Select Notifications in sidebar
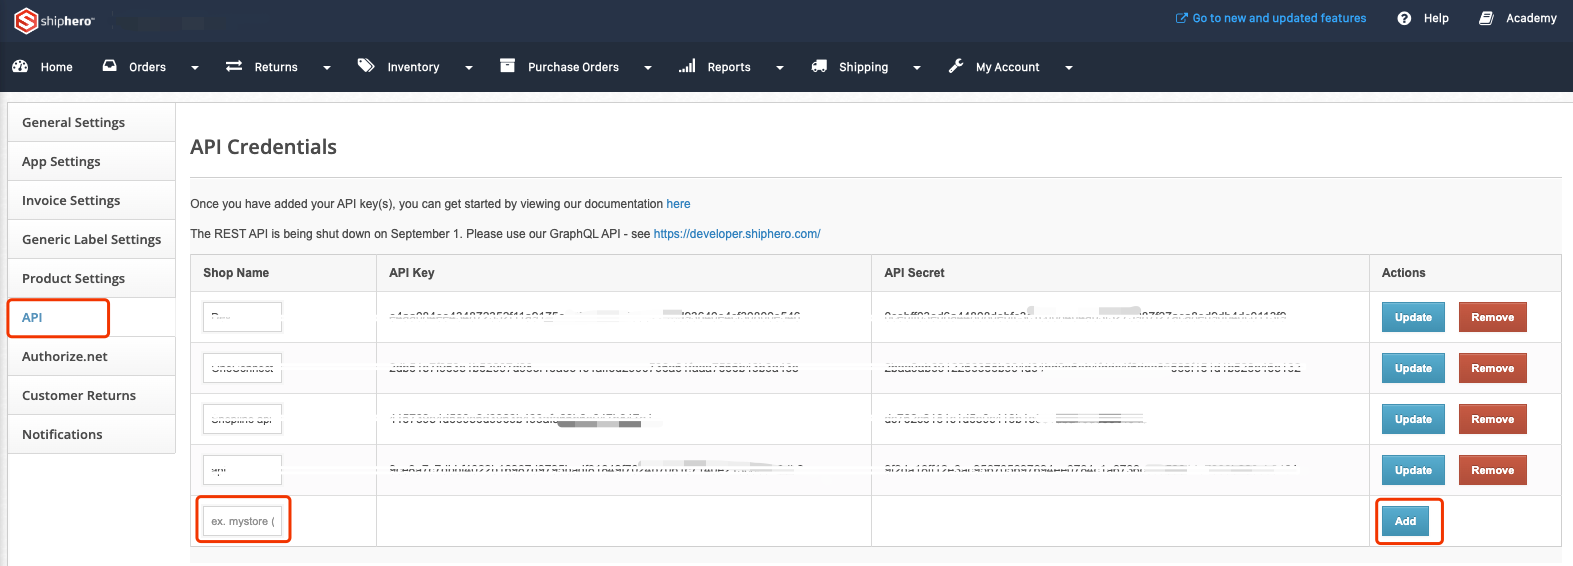1573x566 pixels. pyautogui.click(x=91, y=434)
